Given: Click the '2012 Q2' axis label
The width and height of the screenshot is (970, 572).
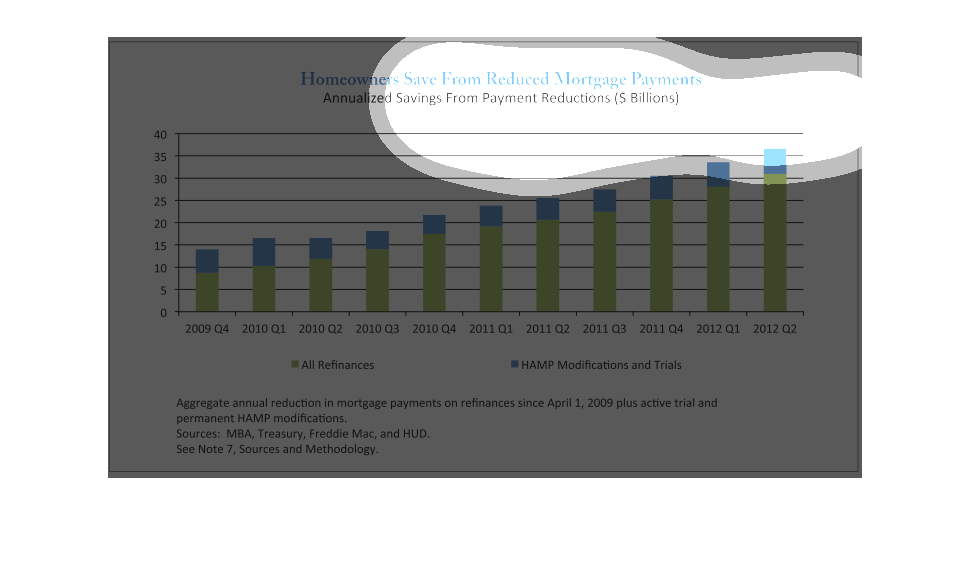Looking at the screenshot, I should click(x=775, y=329).
